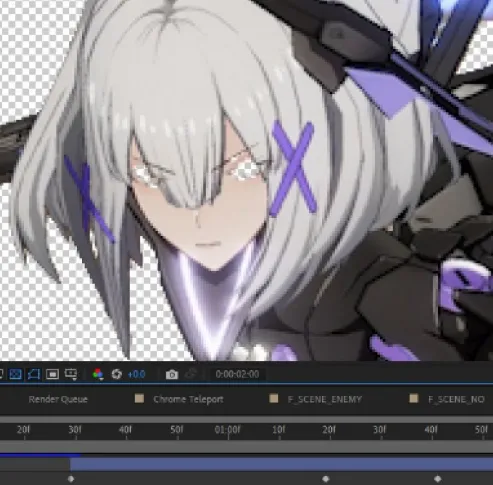The image size is (493, 485).
Task: Click the 10f mark after 01:00f
Action: coord(279,430)
